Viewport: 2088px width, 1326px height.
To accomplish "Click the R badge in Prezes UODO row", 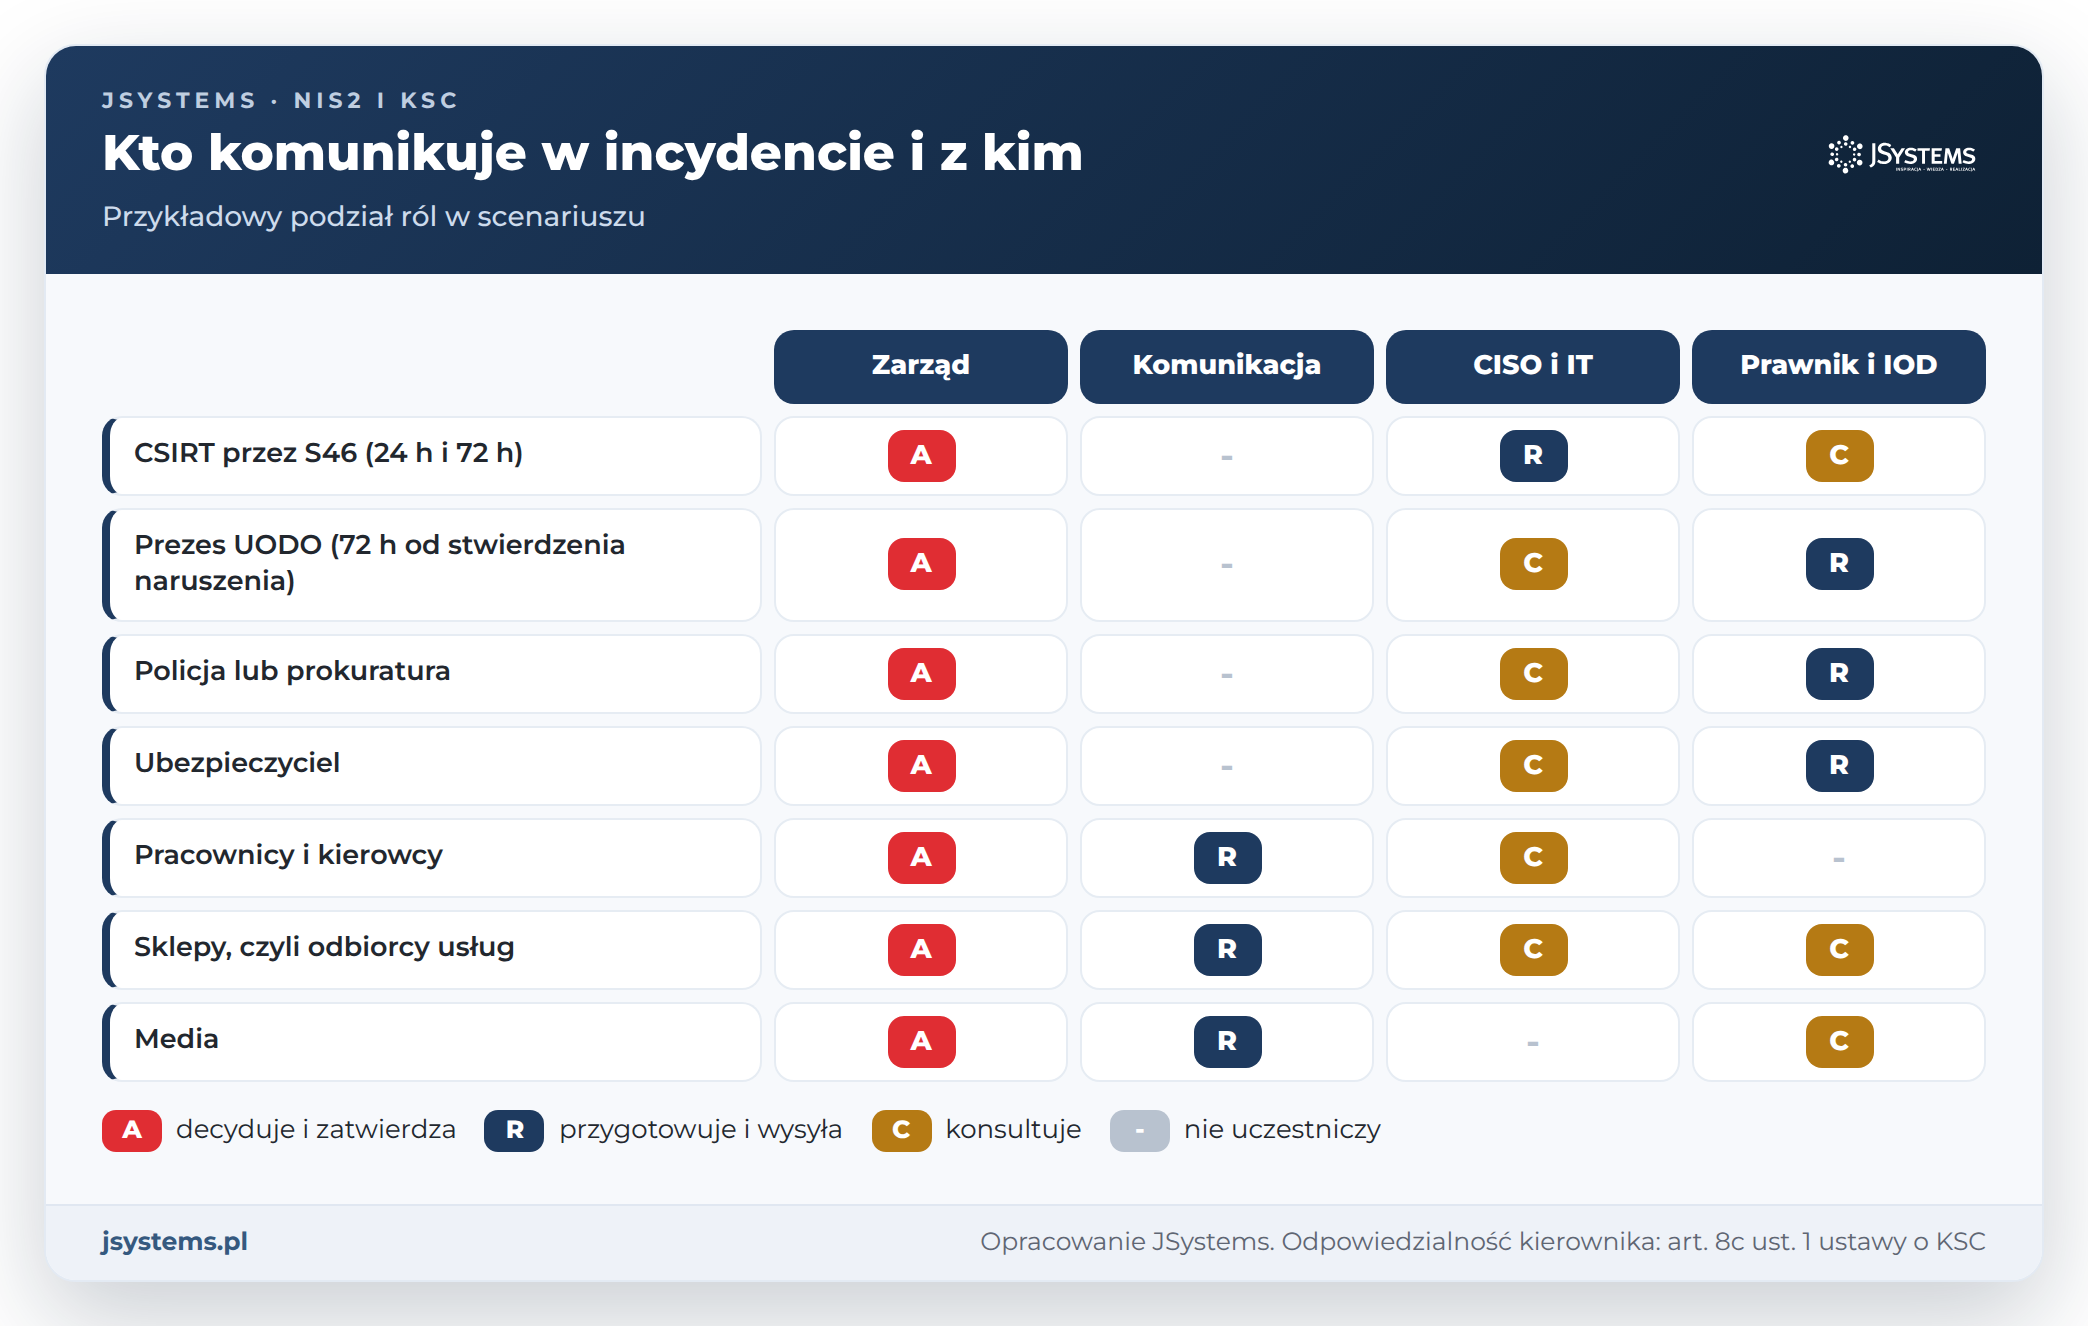I will [1839, 564].
